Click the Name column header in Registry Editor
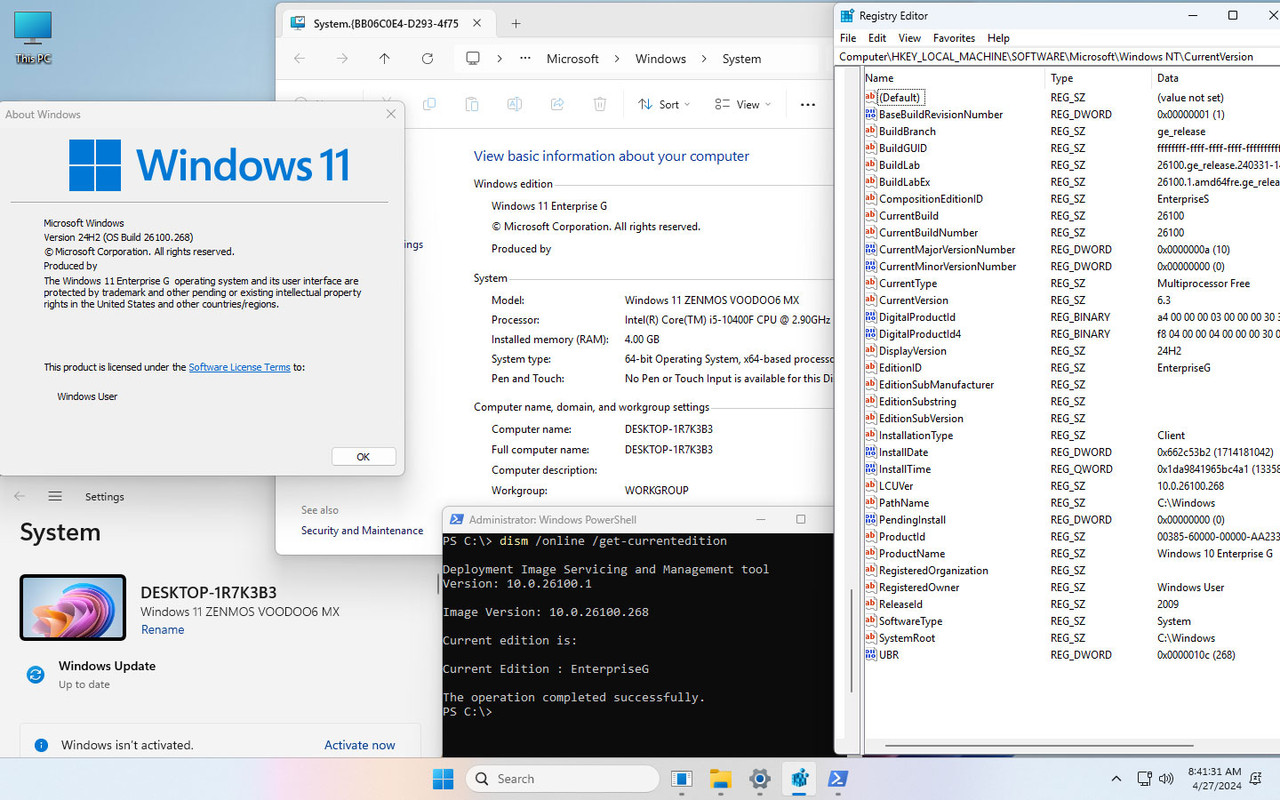 [954, 78]
